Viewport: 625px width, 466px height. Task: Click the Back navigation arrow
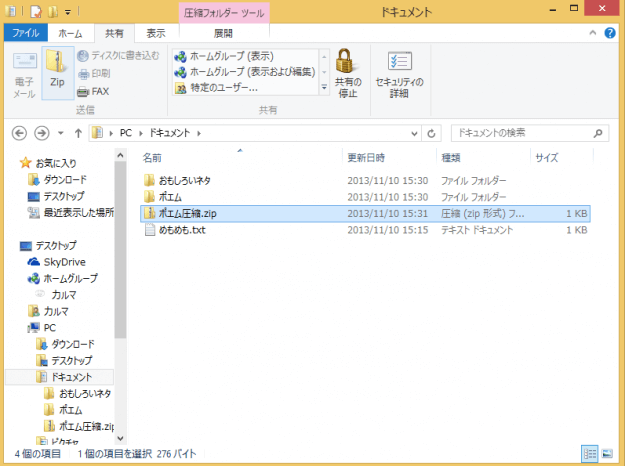[19, 132]
